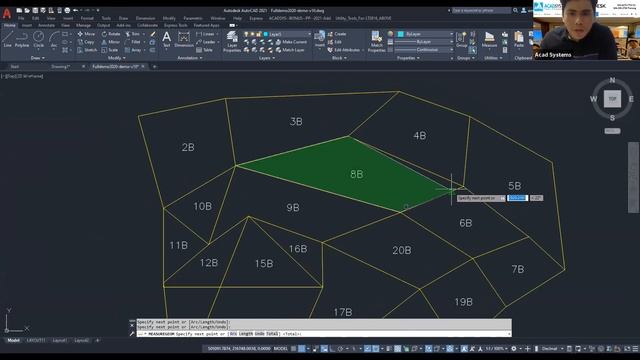
Task: Switch to the Manage ribbon tab
Action: click(83, 25)
